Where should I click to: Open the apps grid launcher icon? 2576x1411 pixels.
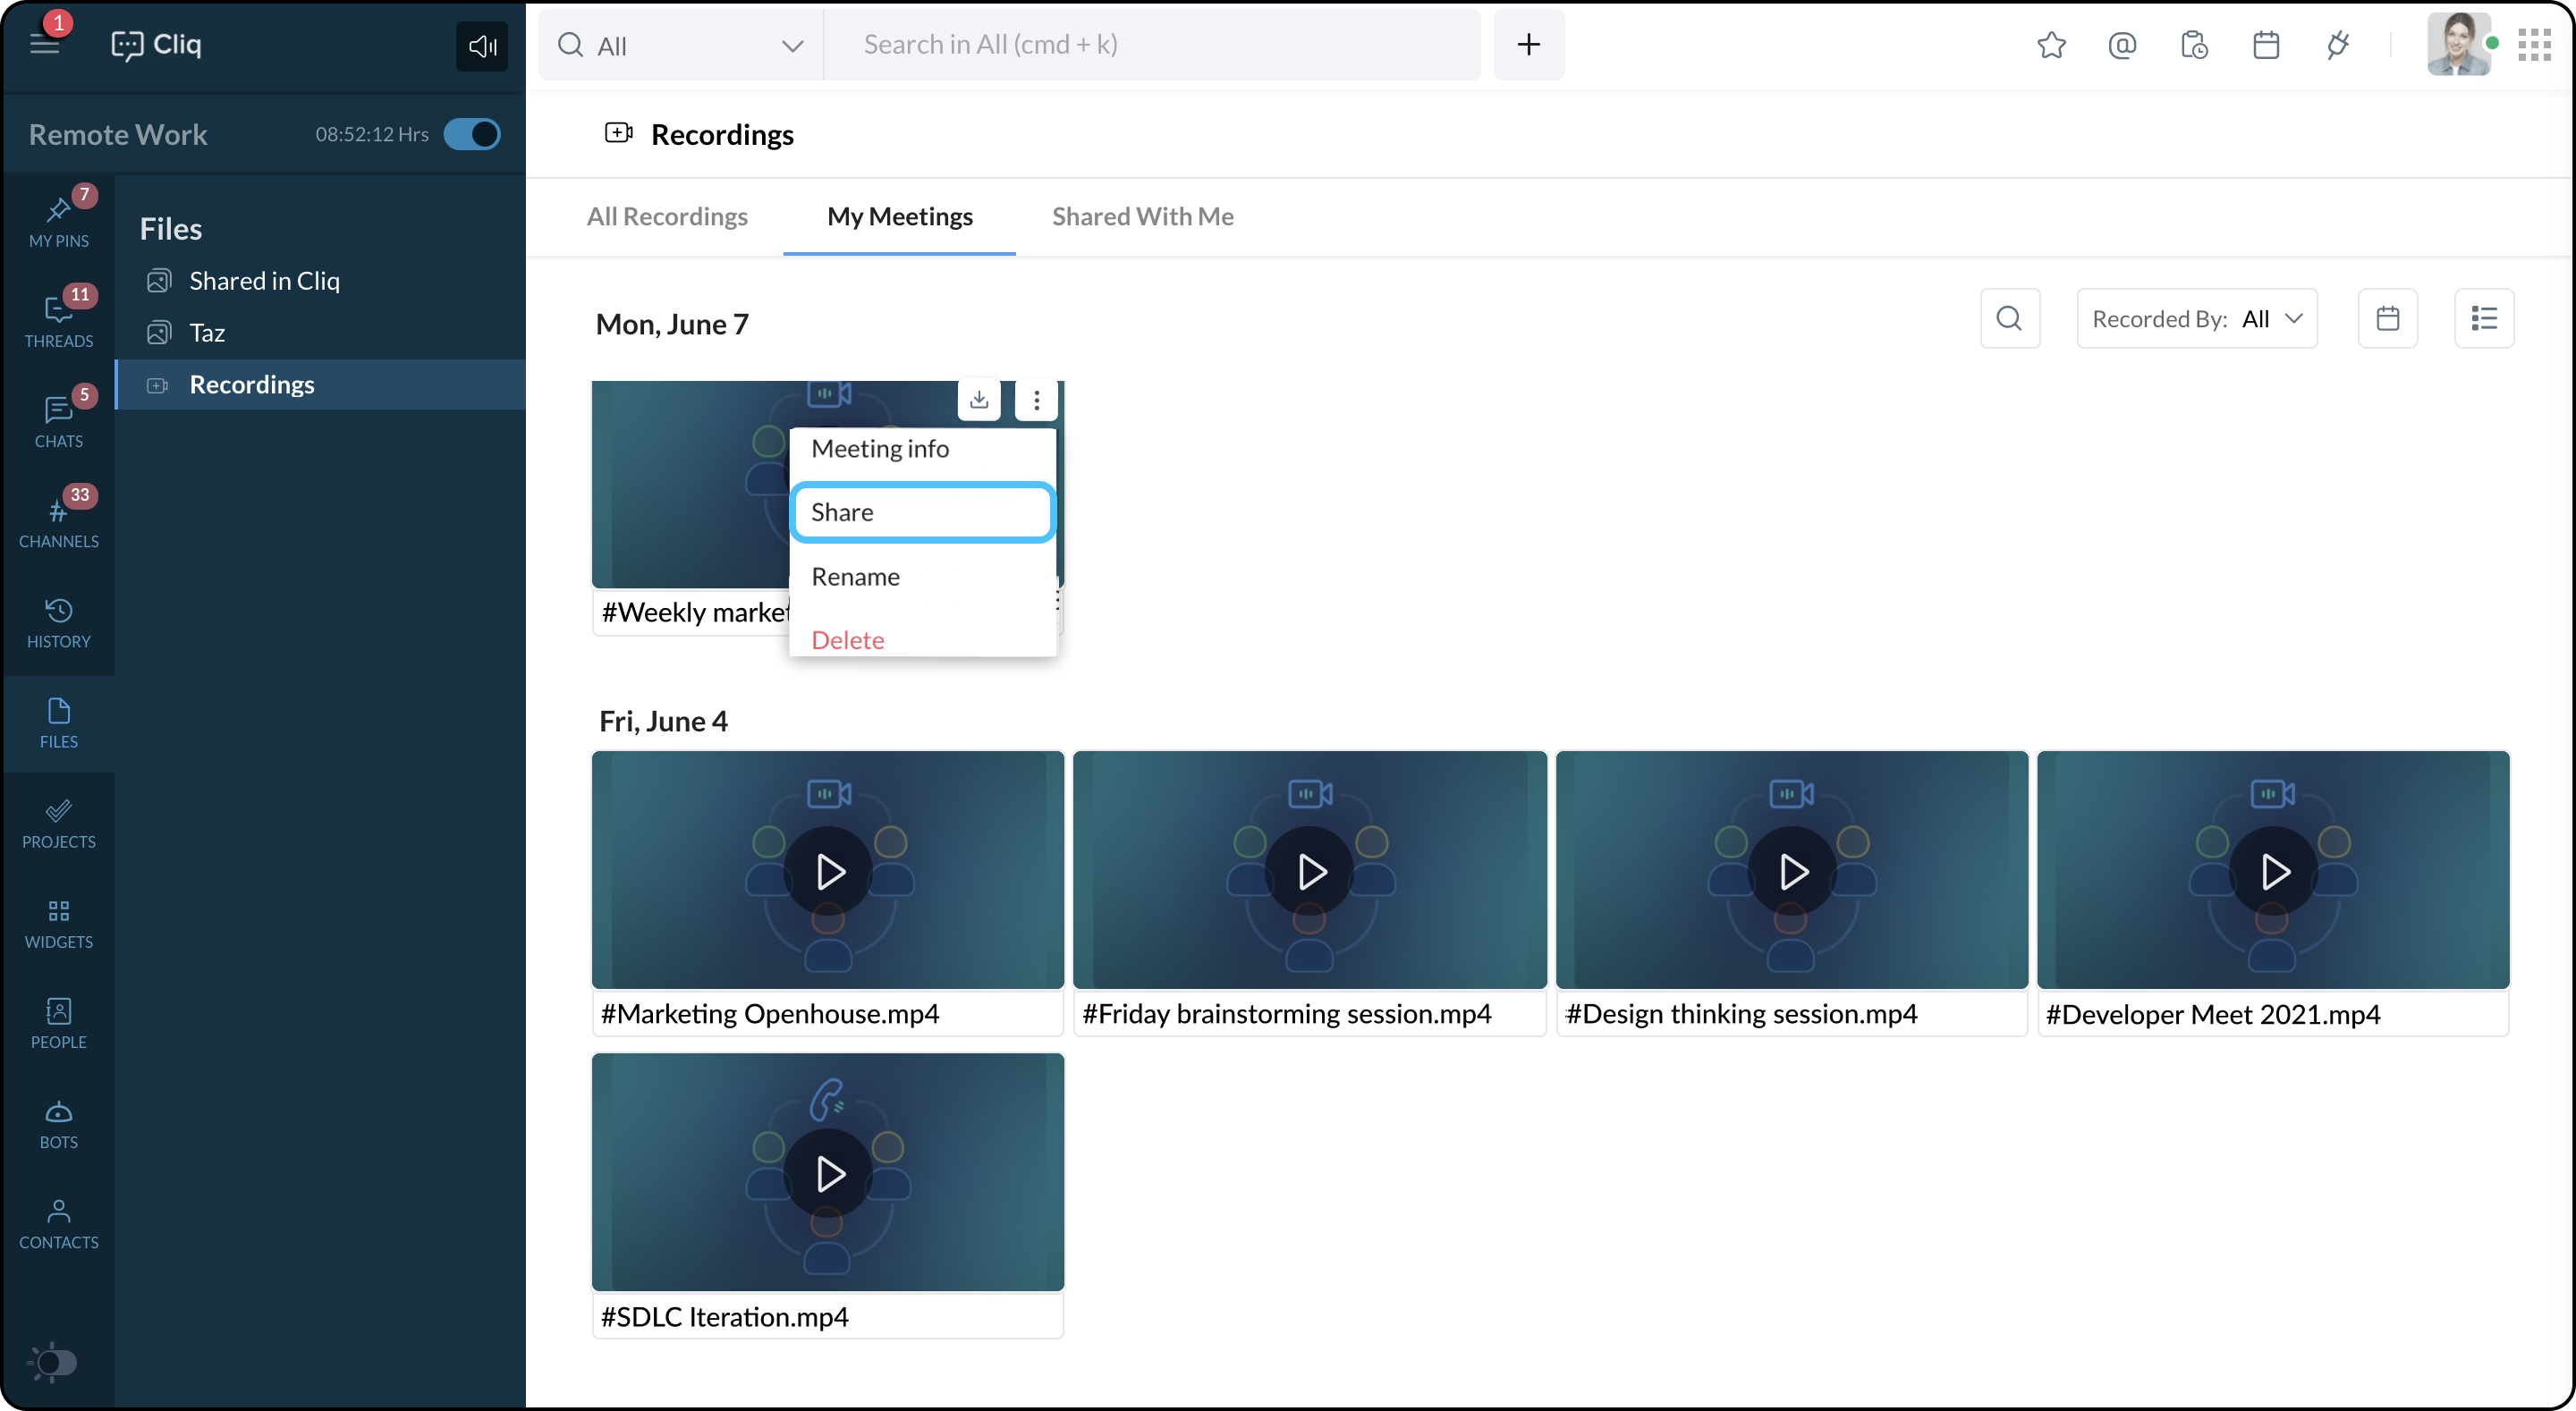[x=2535, y=45]
